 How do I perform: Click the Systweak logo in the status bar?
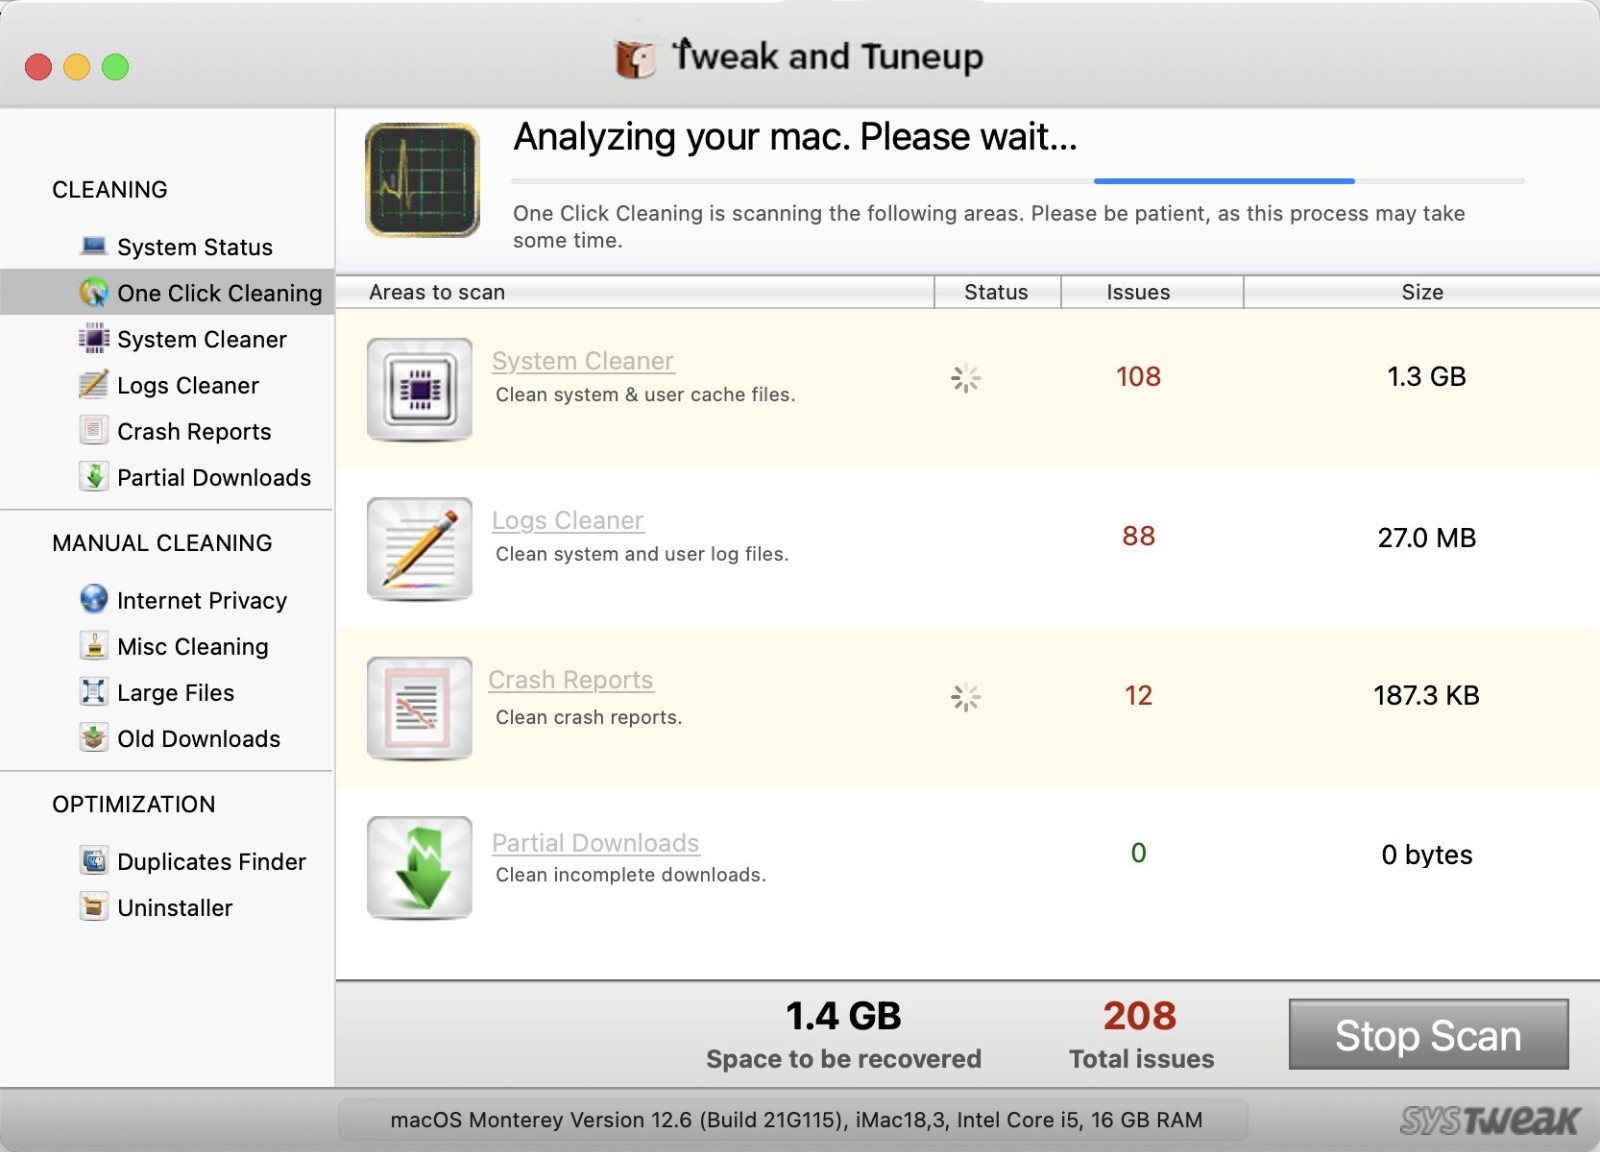[1489, 1120]
